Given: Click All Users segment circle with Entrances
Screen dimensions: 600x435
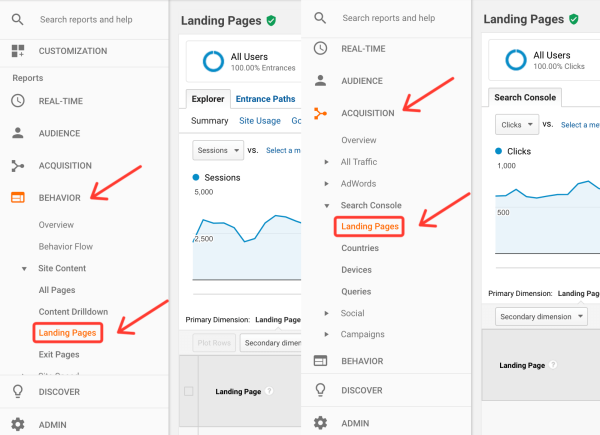Looking at the screenshot, I should [213, 61].
